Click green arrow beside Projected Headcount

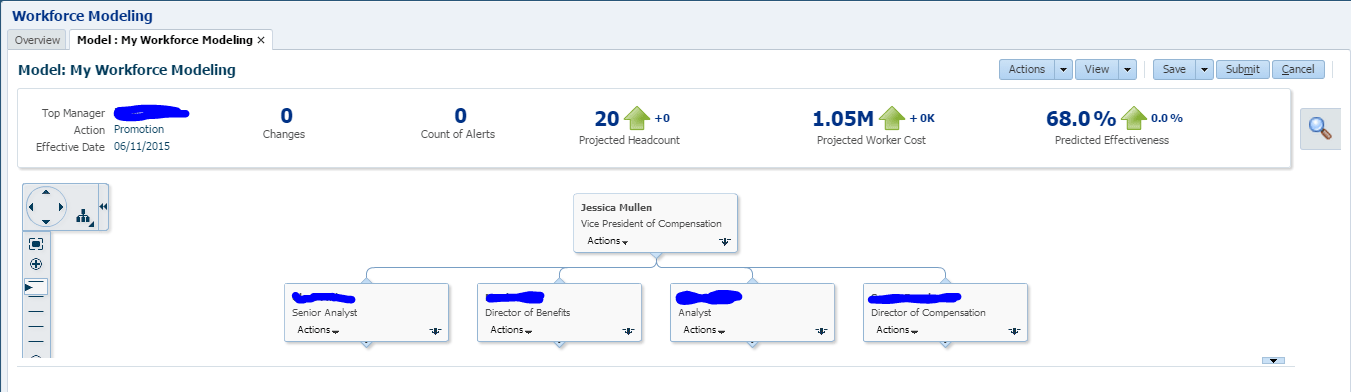[x=637, y=118]
